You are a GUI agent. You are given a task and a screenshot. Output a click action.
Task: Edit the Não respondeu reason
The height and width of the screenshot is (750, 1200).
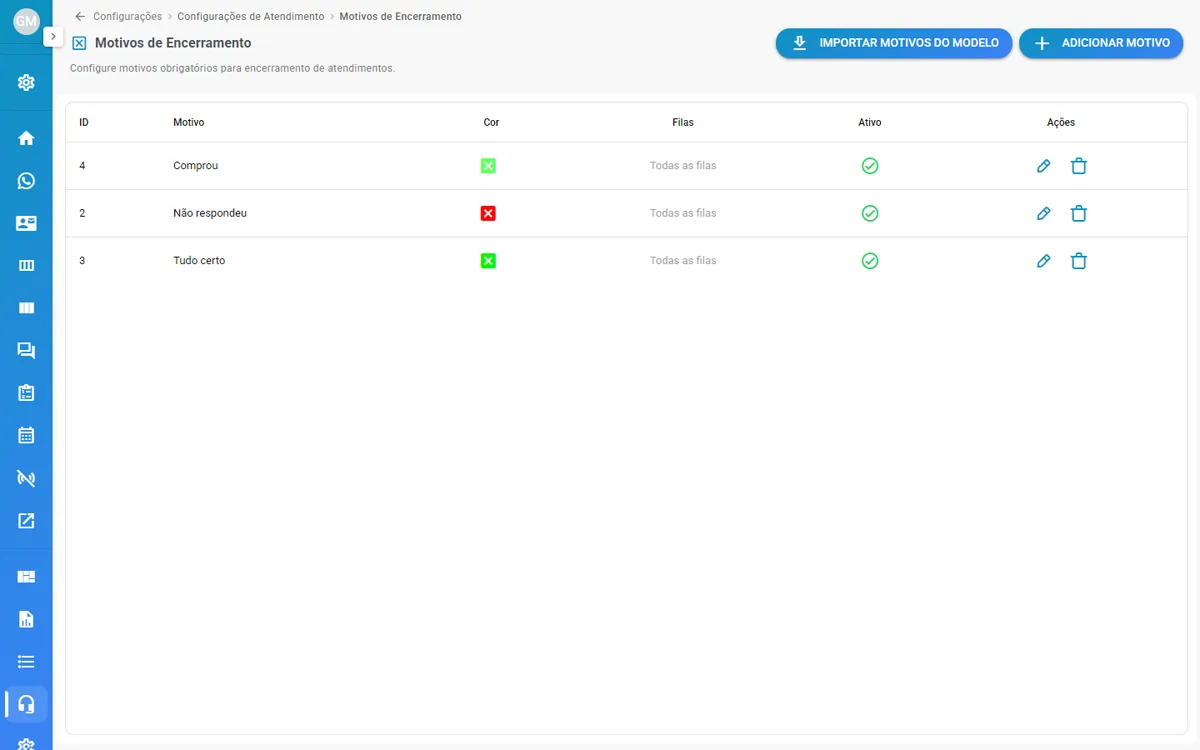pyautogui.click(x=1044, y=213)
